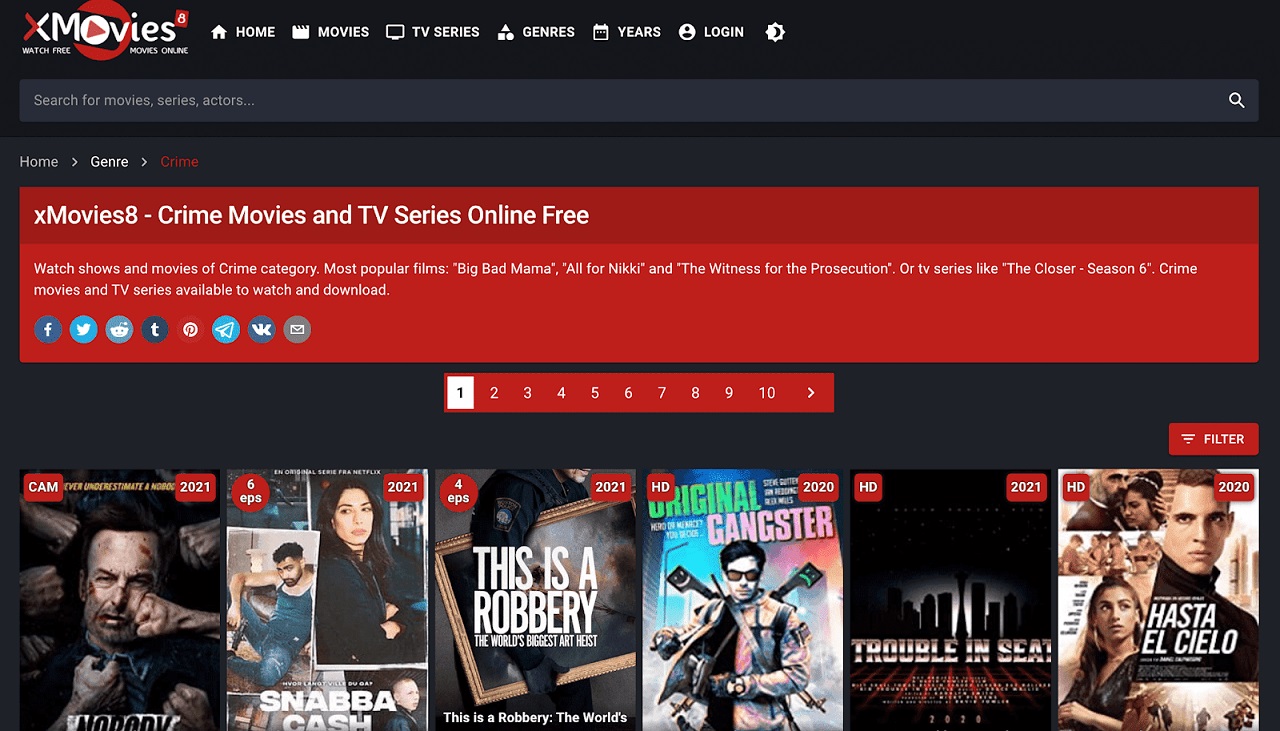Click the Crime breadcrumb
Screen dimensions: 1280x731
pos(179,162)
